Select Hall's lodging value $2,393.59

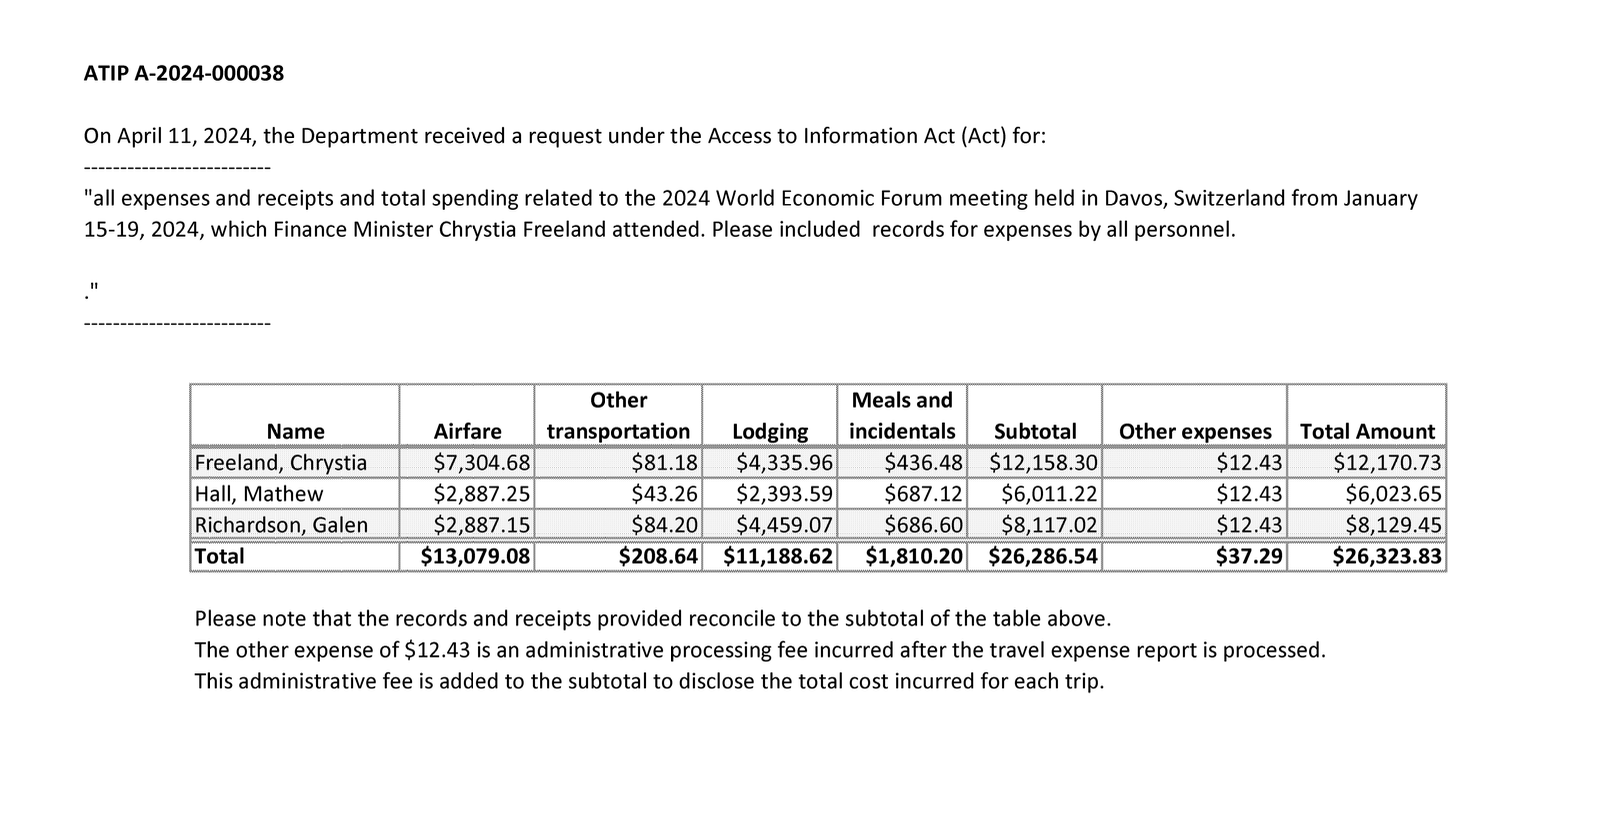click(784, 494)
